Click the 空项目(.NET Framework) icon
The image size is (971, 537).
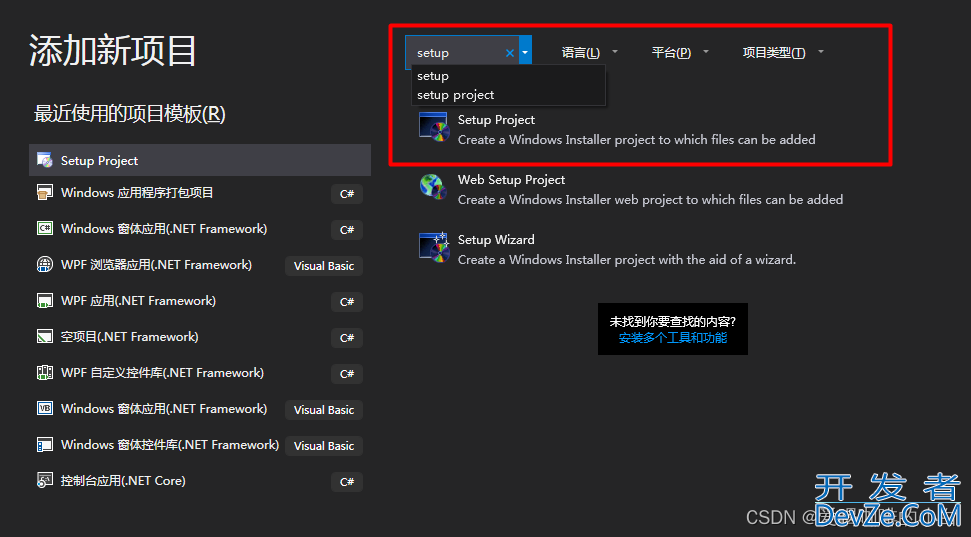pyautogui.click(x=45, y=336)
